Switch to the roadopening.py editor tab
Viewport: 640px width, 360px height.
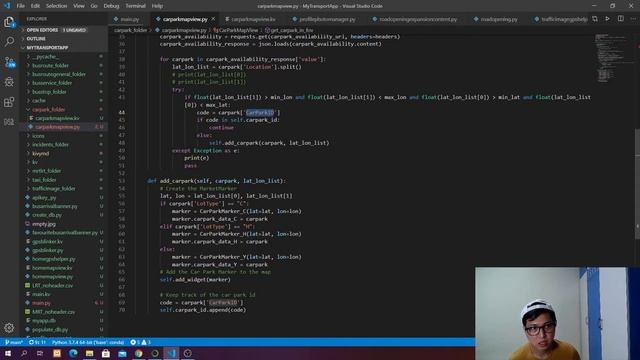[x=499, y=19]
